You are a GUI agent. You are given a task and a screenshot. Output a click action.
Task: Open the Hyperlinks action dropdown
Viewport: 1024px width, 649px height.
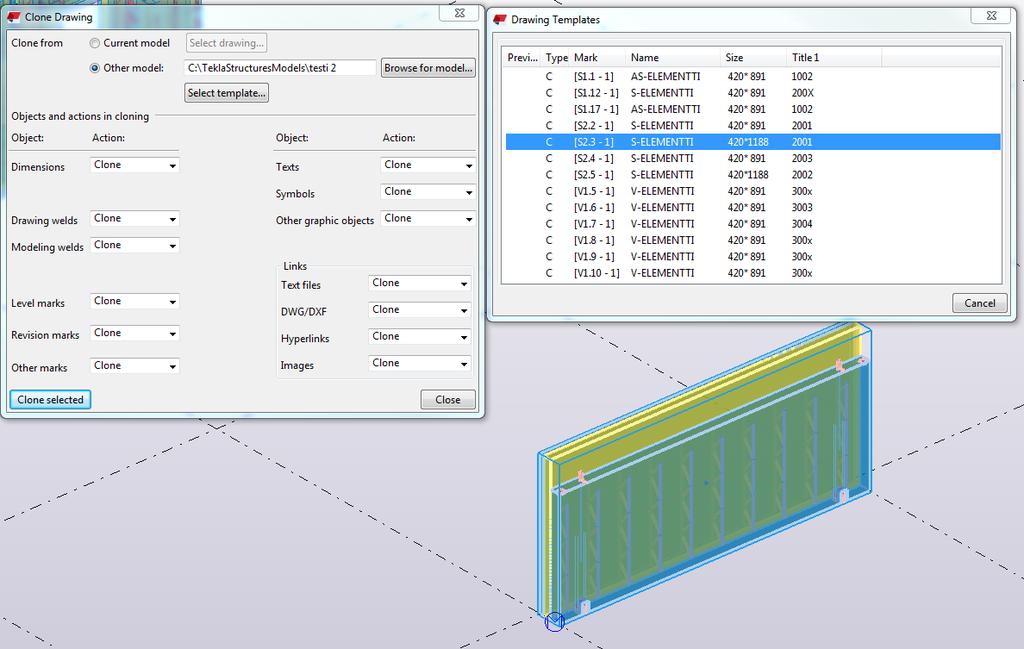[x=419, y=337]
